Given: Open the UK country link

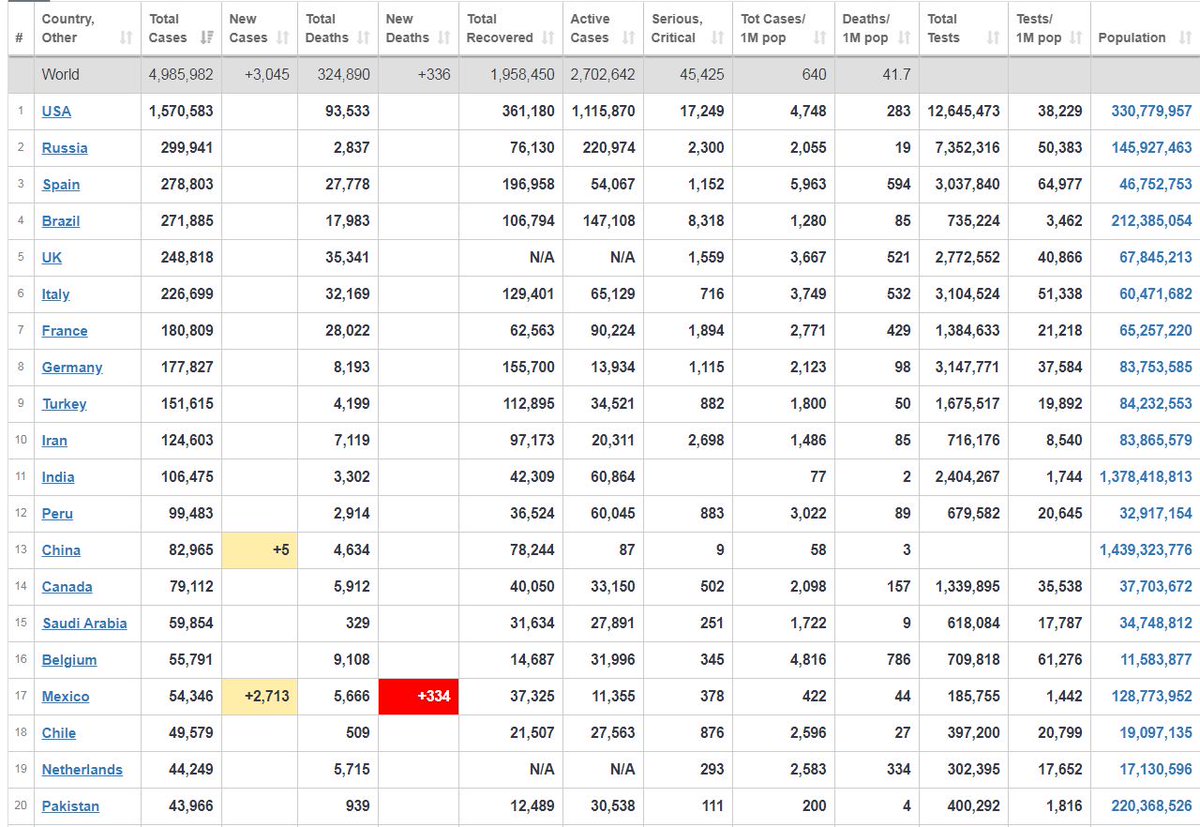Looking at the screenshot, I should tap(52, 258).
